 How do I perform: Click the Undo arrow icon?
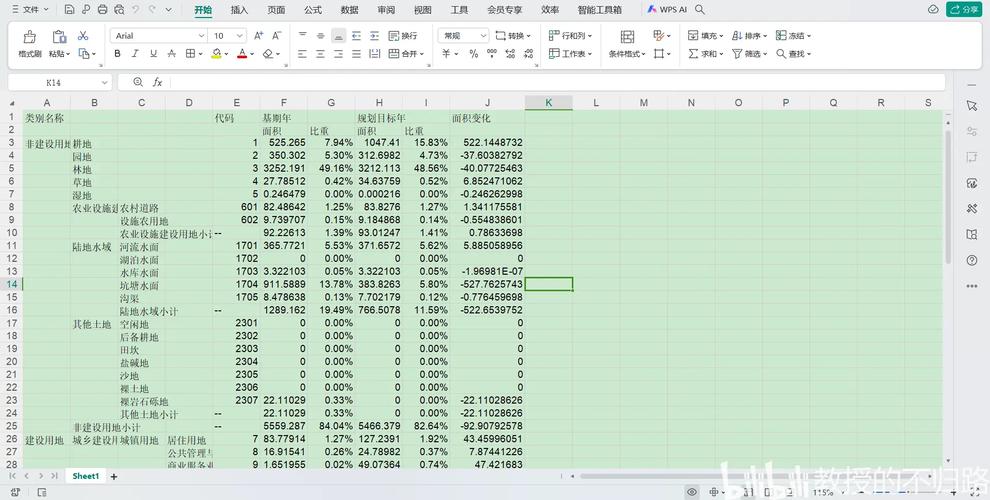pos(136,9)
